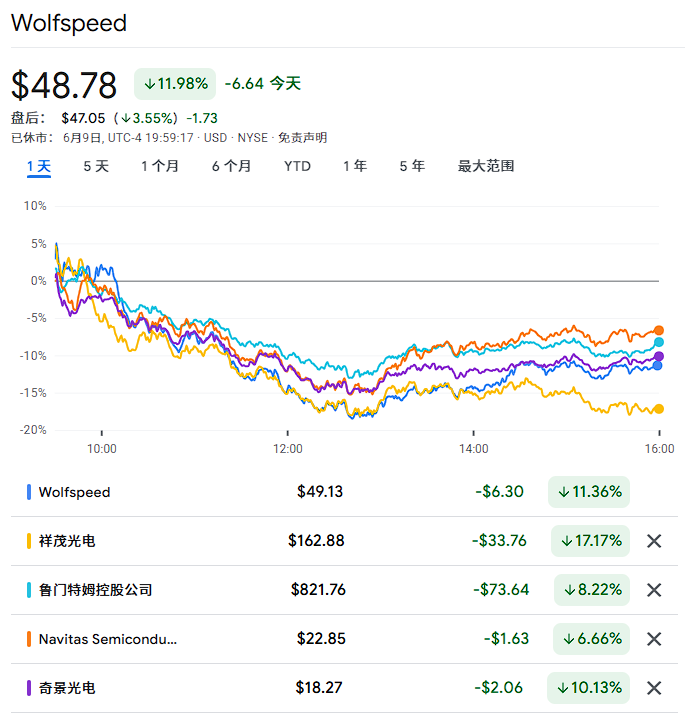Click the purple 奇景光电 legend color bar

point(29,688)
